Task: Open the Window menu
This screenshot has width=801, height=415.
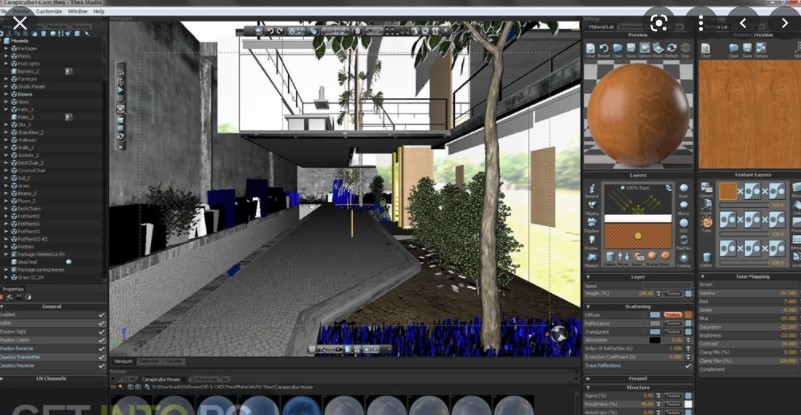Action: [78, 11]
